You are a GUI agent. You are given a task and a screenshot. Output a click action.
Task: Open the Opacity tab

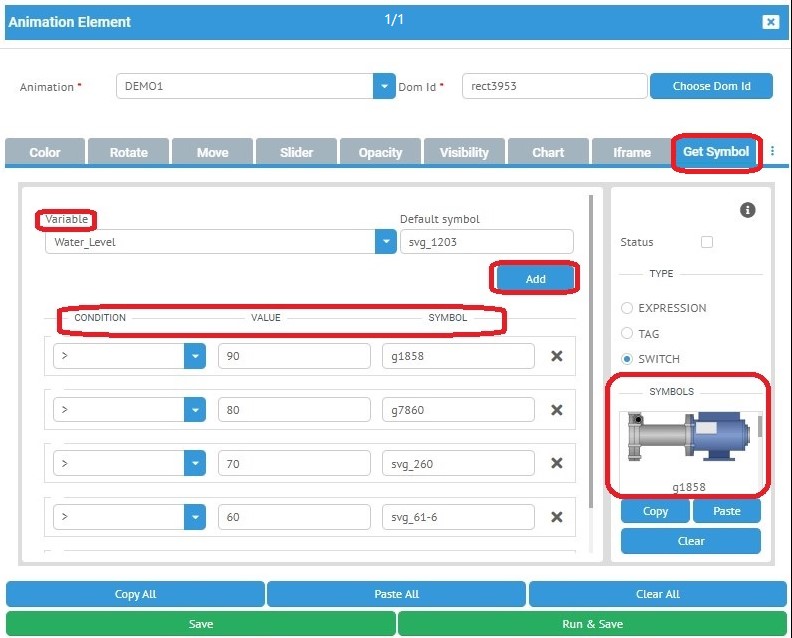click(x=380, y=152)
